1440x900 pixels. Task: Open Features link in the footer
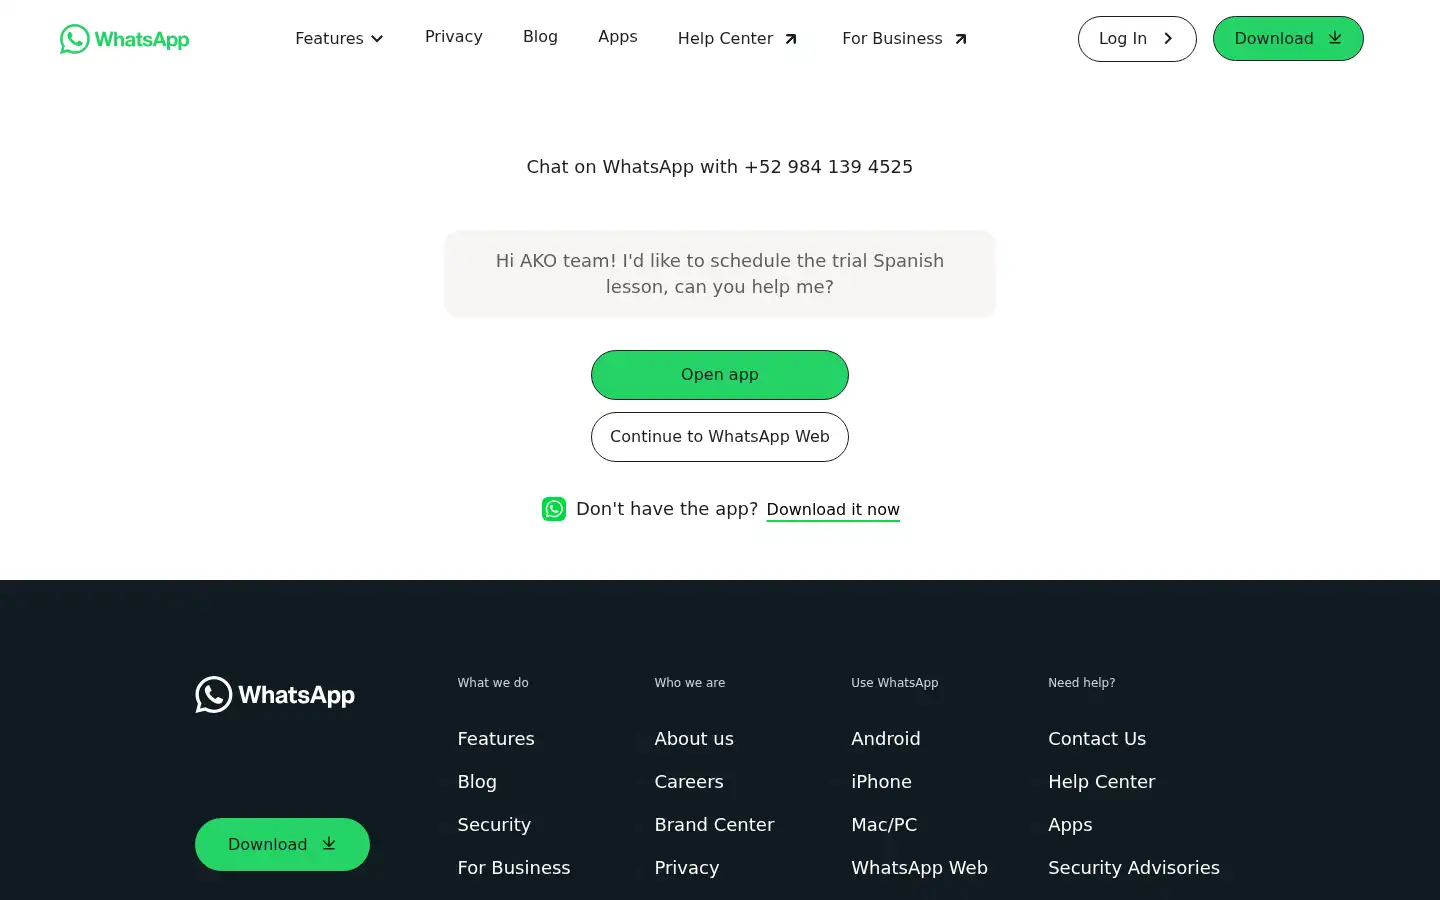[496, 739]
